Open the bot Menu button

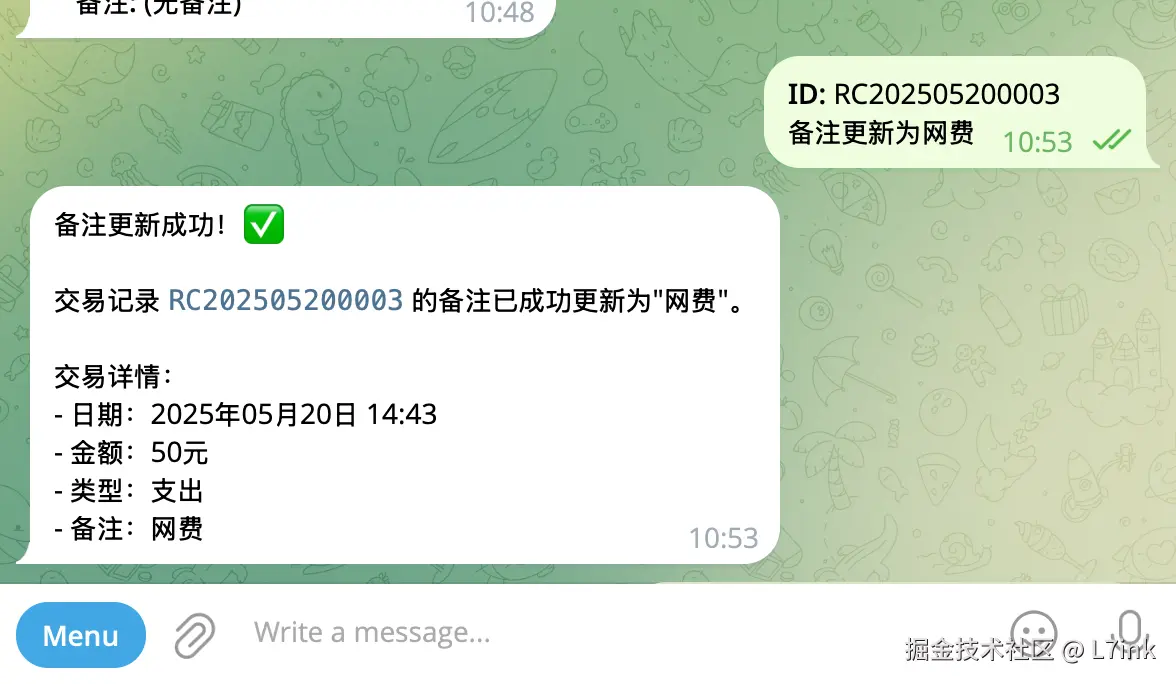pos(81,635)
